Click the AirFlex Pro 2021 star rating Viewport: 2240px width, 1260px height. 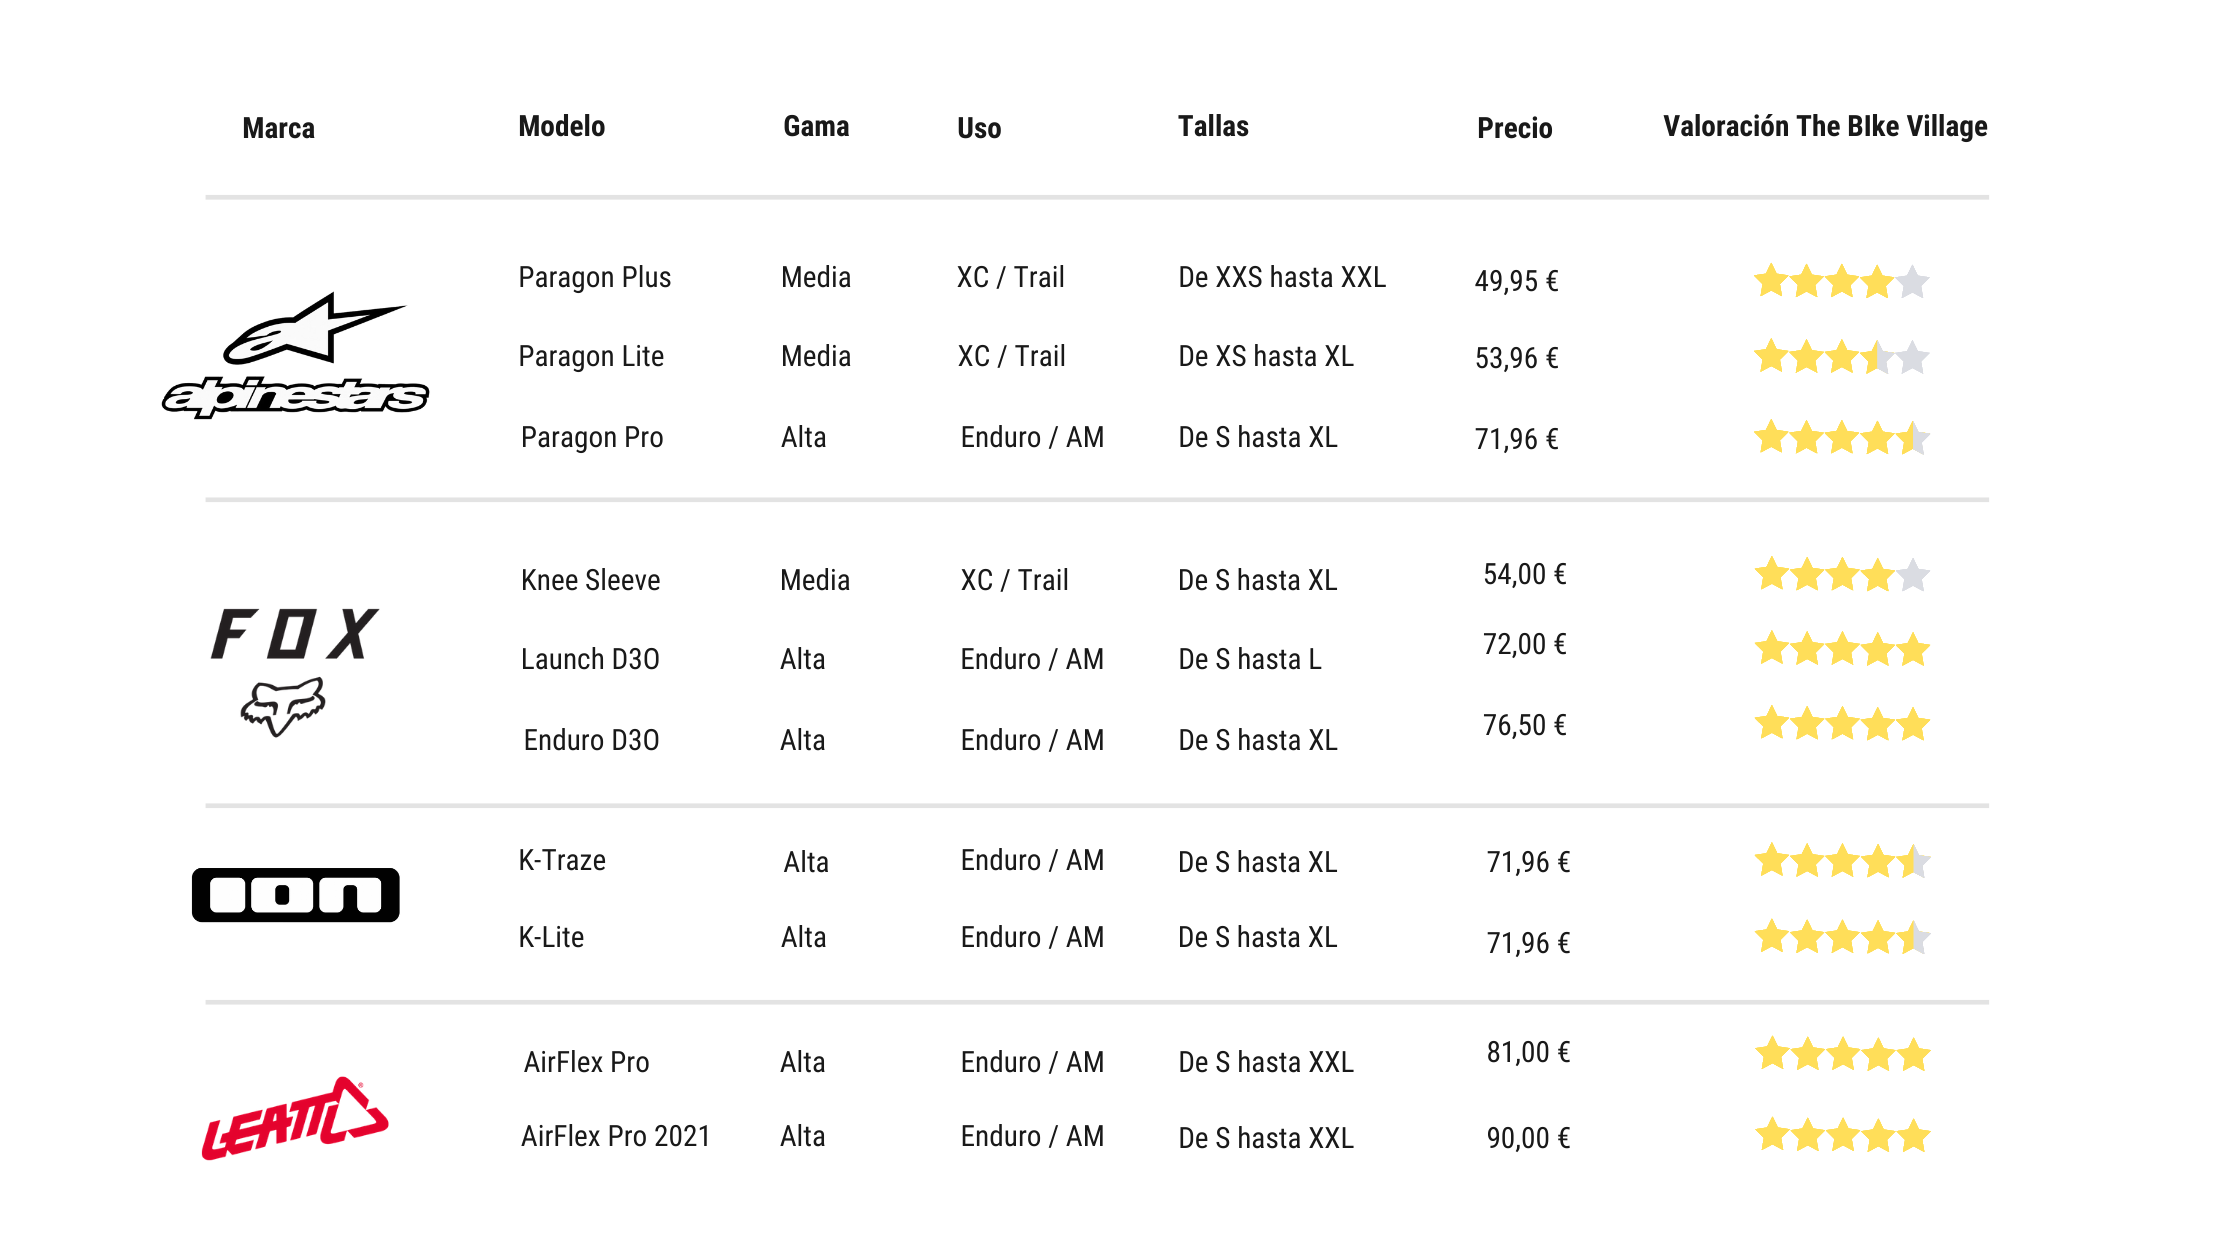point(1841,1136)
